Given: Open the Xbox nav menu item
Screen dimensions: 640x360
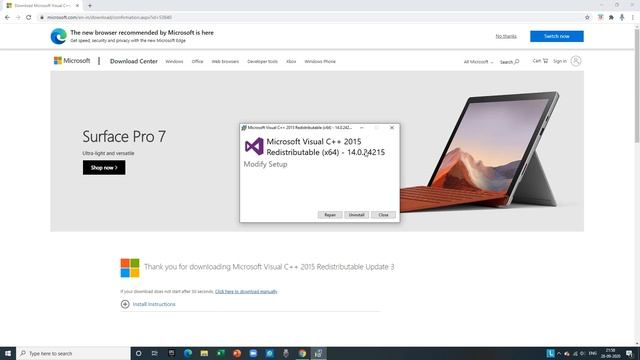Looking at the screenshot, I should 291,62.
